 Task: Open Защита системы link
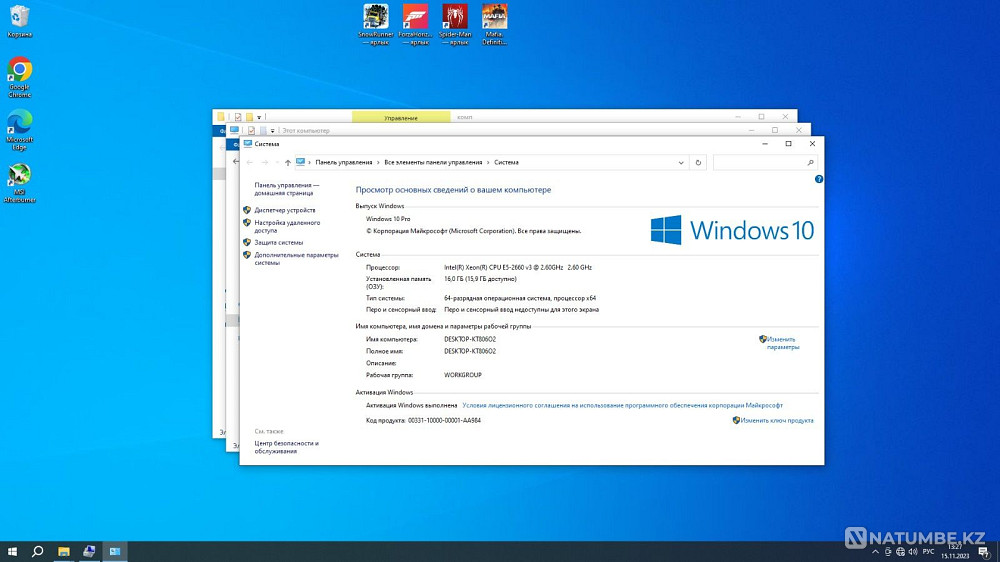[x=279, y=242]
